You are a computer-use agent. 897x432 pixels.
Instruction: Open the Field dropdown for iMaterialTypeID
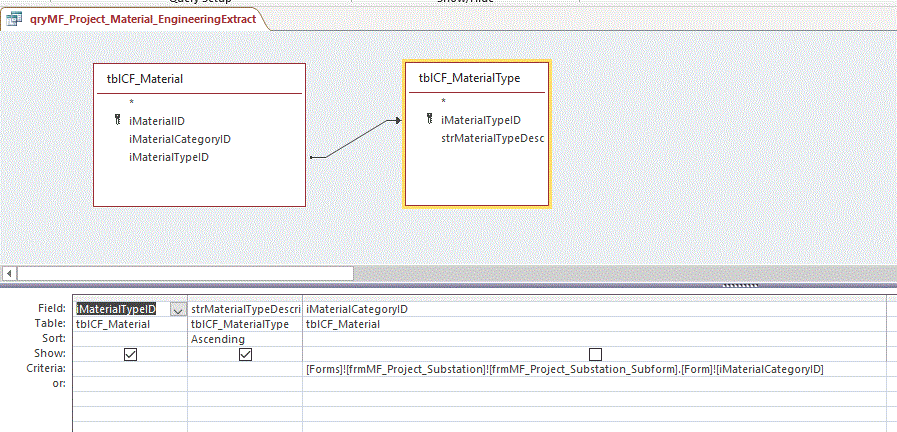tap(177, 309)
